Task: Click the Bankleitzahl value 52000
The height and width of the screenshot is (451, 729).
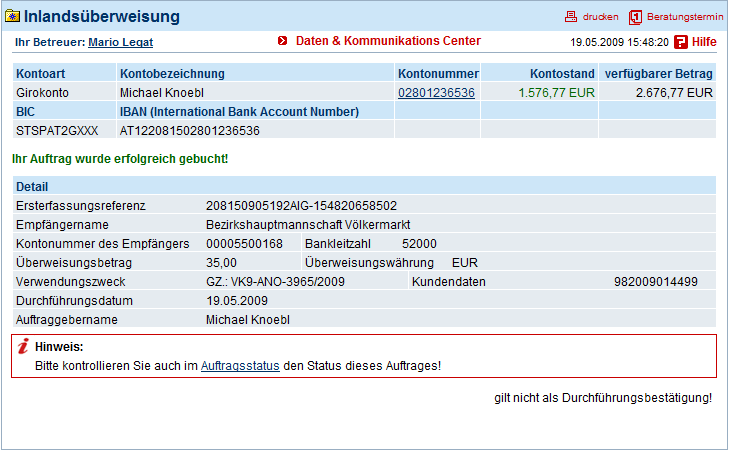Action: click(419, 244)
